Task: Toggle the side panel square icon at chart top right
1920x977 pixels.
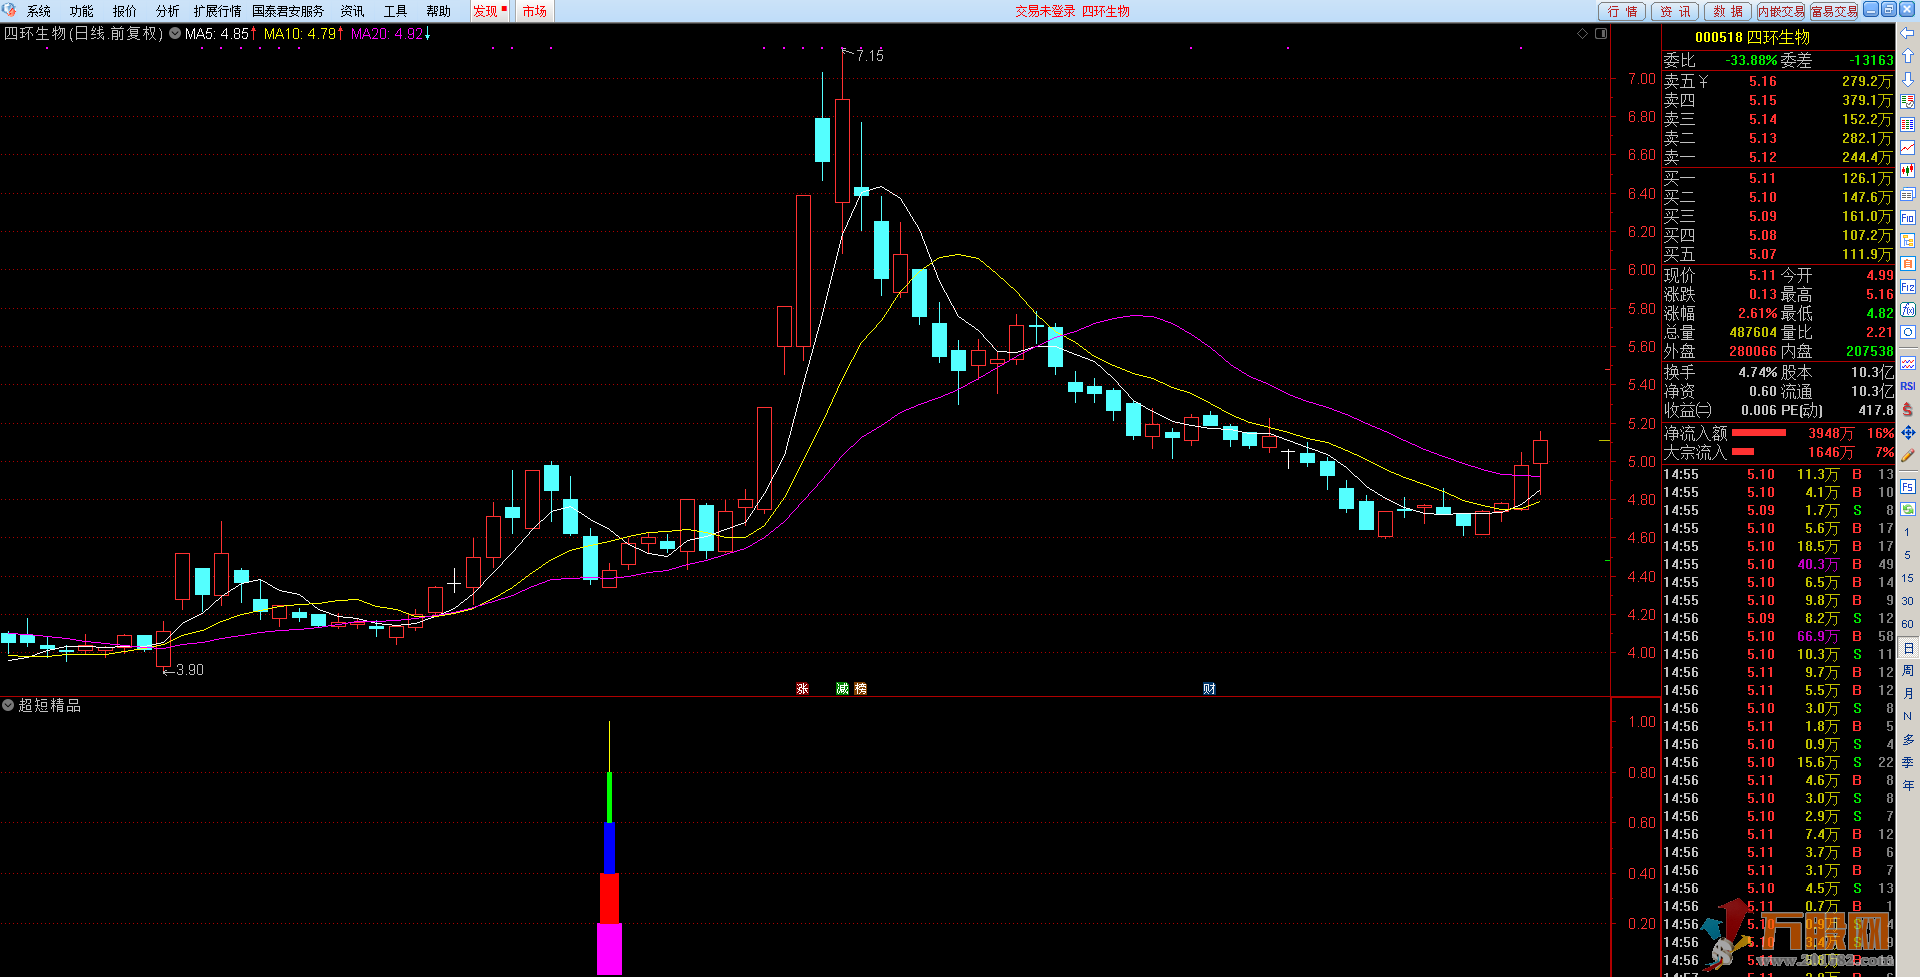Action: coord(1601,34)
